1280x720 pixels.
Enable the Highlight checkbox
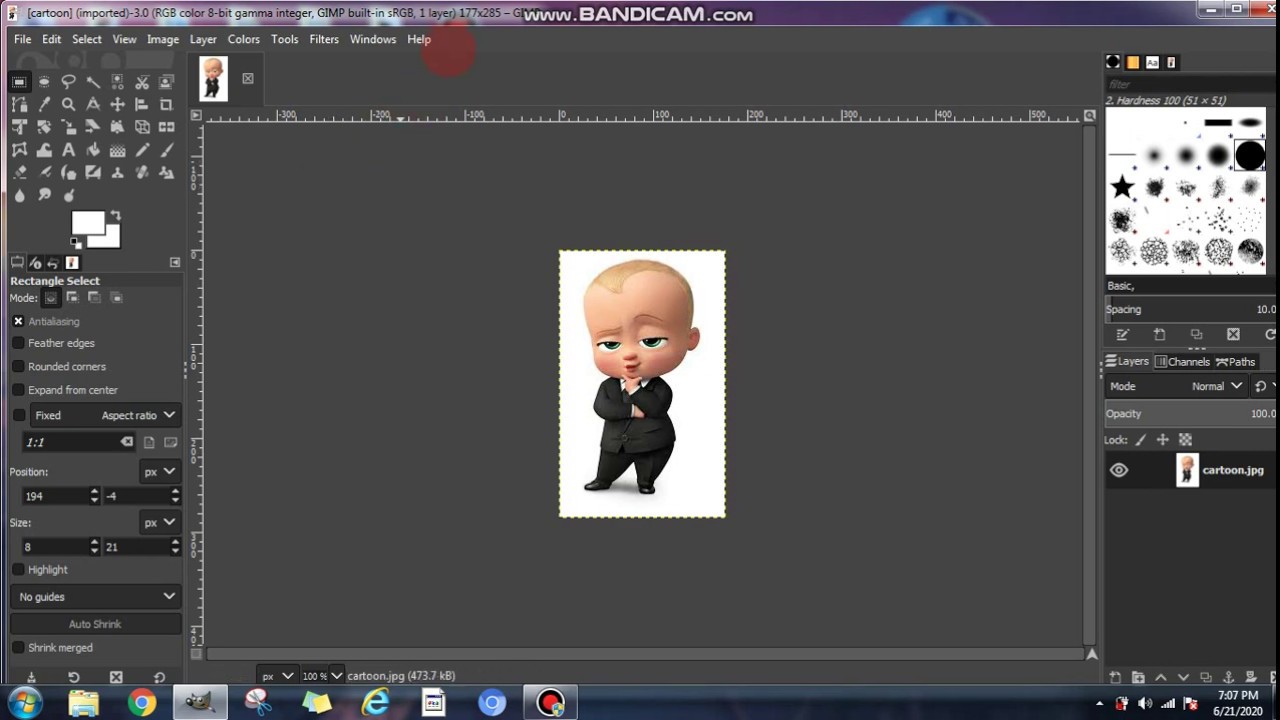coord(18,569)
